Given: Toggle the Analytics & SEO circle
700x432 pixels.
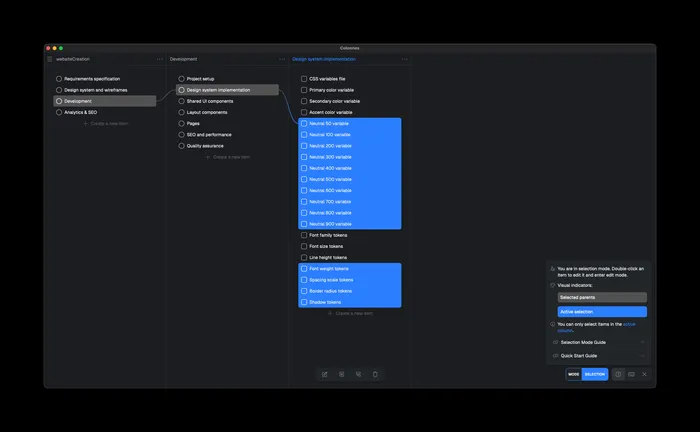Looking at the screenshot, I should click(59, 112).
